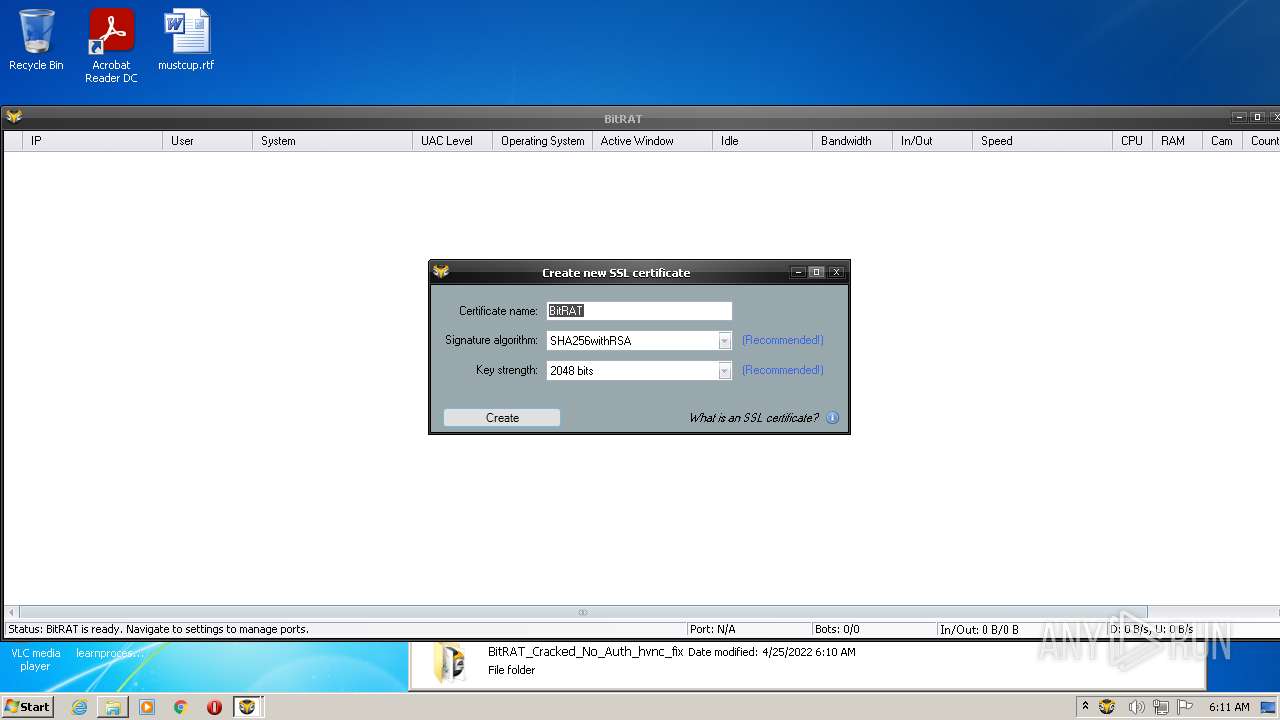
Task: Click the blue info icon beside the SSL question
Action: coord(832,418)
